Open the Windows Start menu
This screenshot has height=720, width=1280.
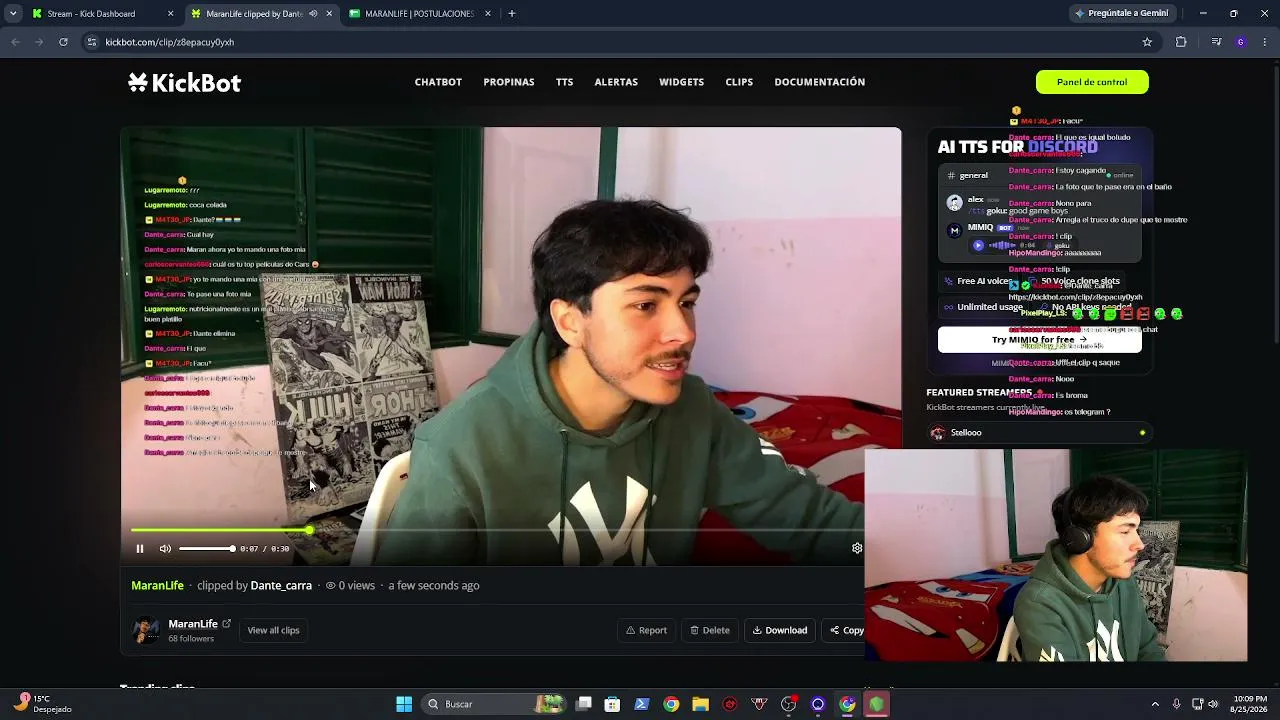404,704
